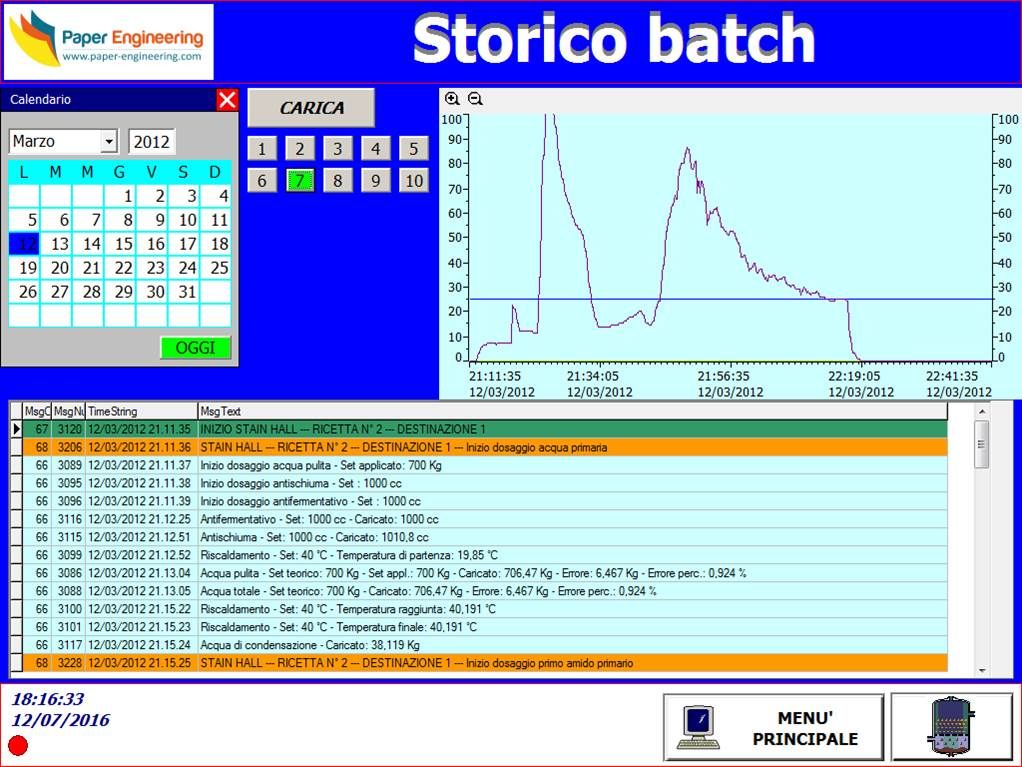Screen dimensions: 1022x767
Task: Click the year field showing 2012
Action: tap(152, 142)
